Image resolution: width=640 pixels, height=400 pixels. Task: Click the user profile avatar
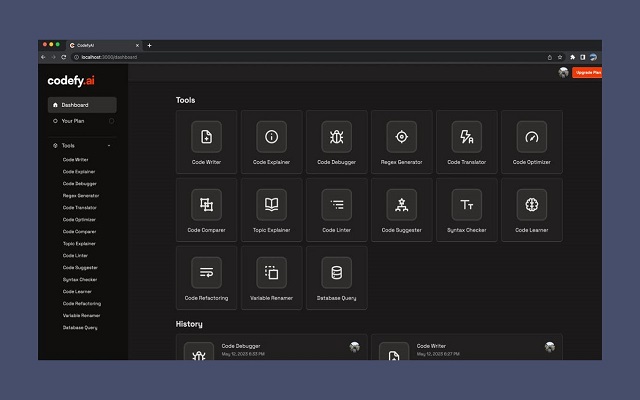563,72
